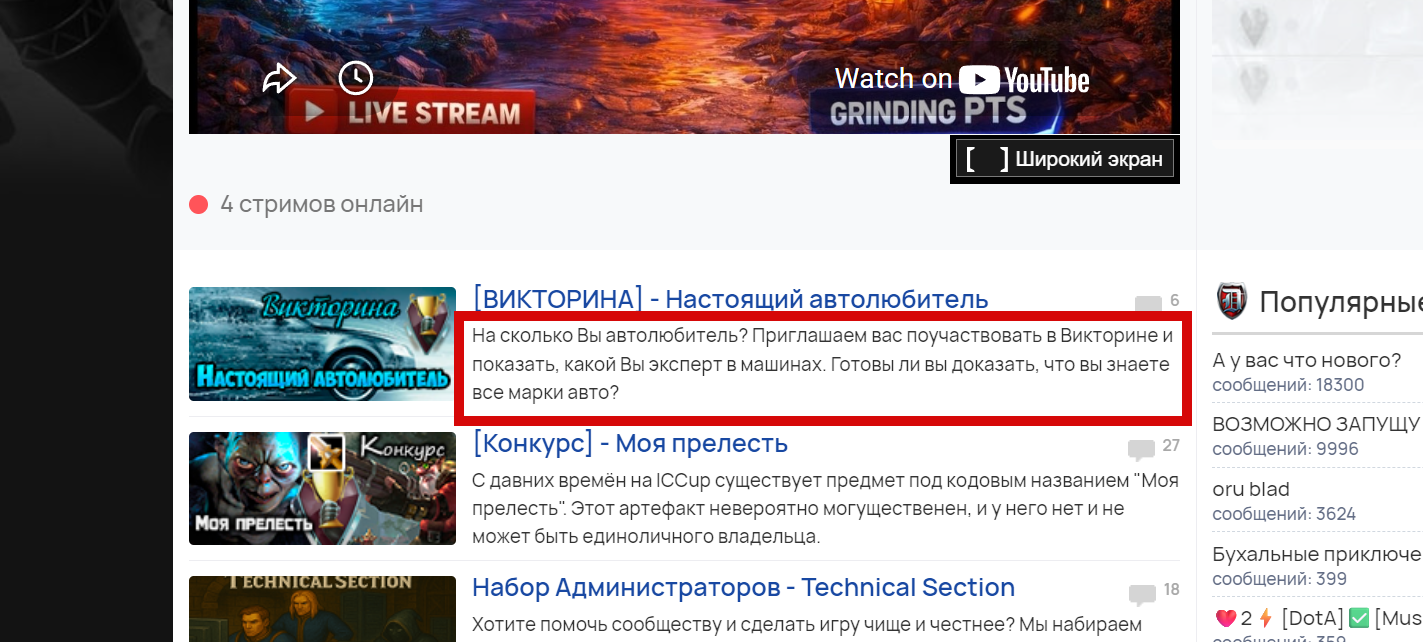Screen dimensions: 1423x642
Task: Click сообщений: 3624 message count
Action: 1284,514
